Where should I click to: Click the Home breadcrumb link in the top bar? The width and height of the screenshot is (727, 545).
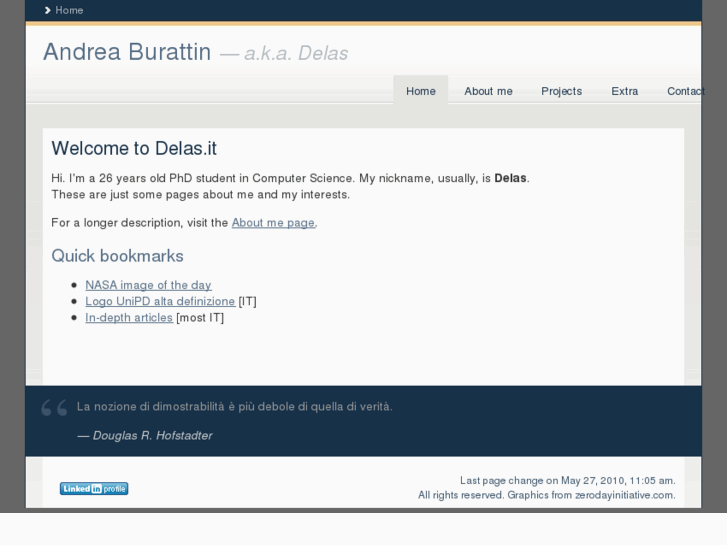pyautogui.click(x=69, y=10)
